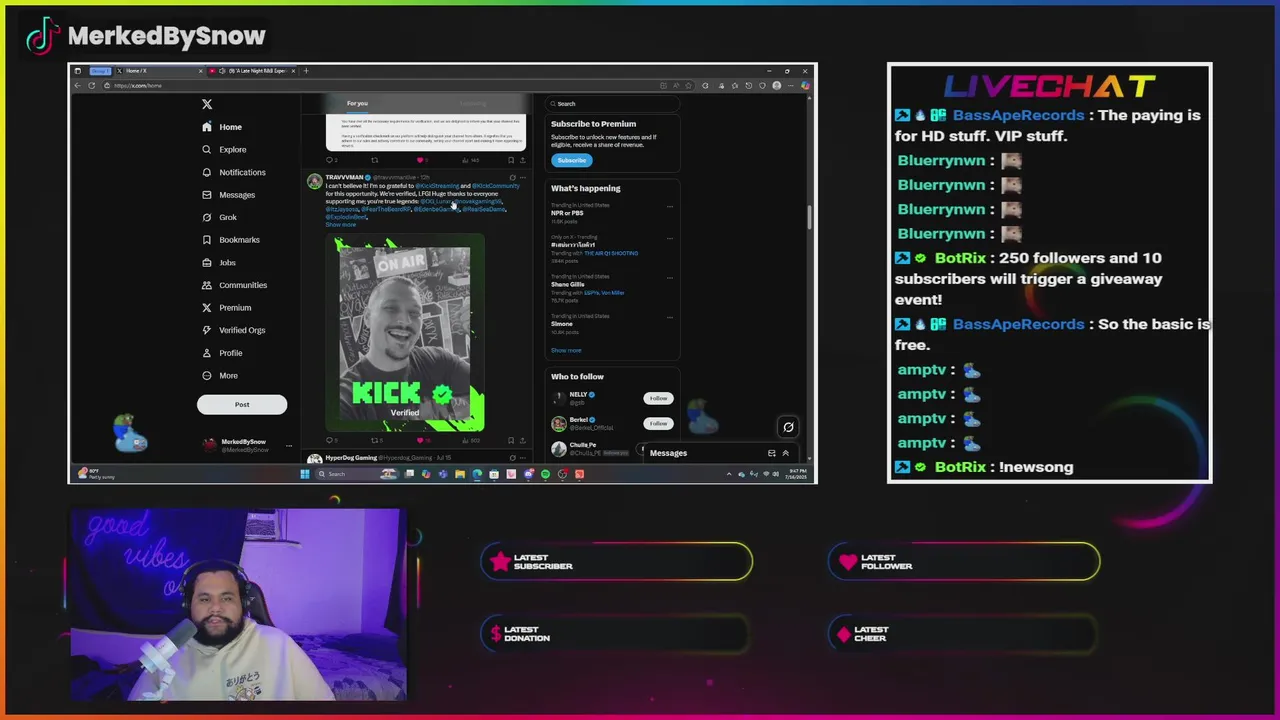Click Show more in TRAVVVMAN post text

[x=341, y=225]
